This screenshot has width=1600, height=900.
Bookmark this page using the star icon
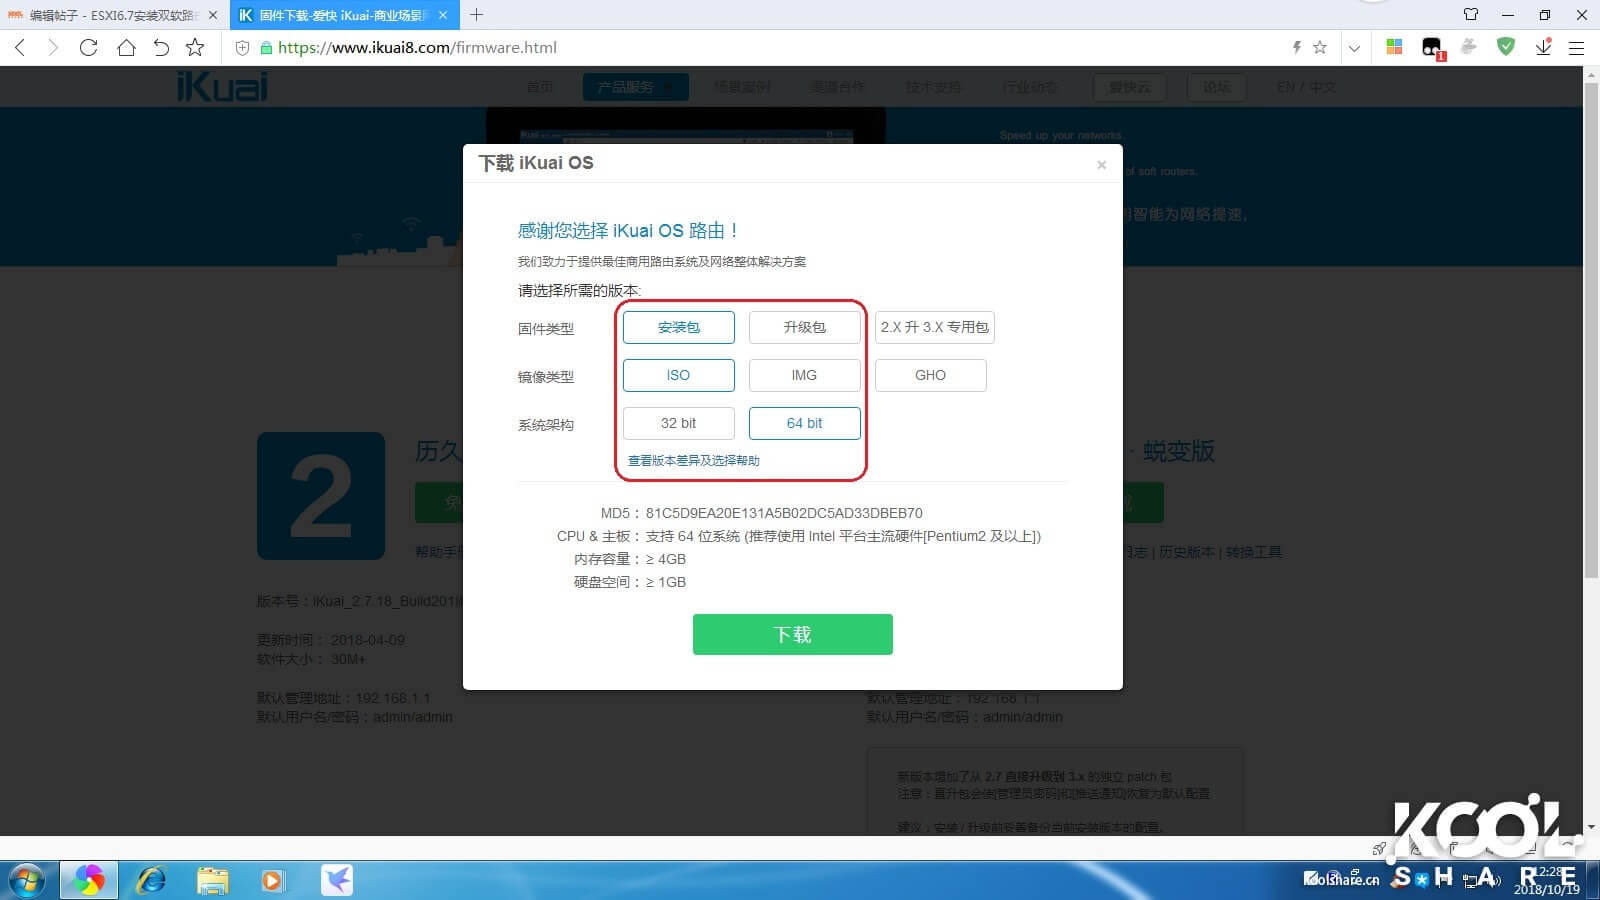(1321, 47)
